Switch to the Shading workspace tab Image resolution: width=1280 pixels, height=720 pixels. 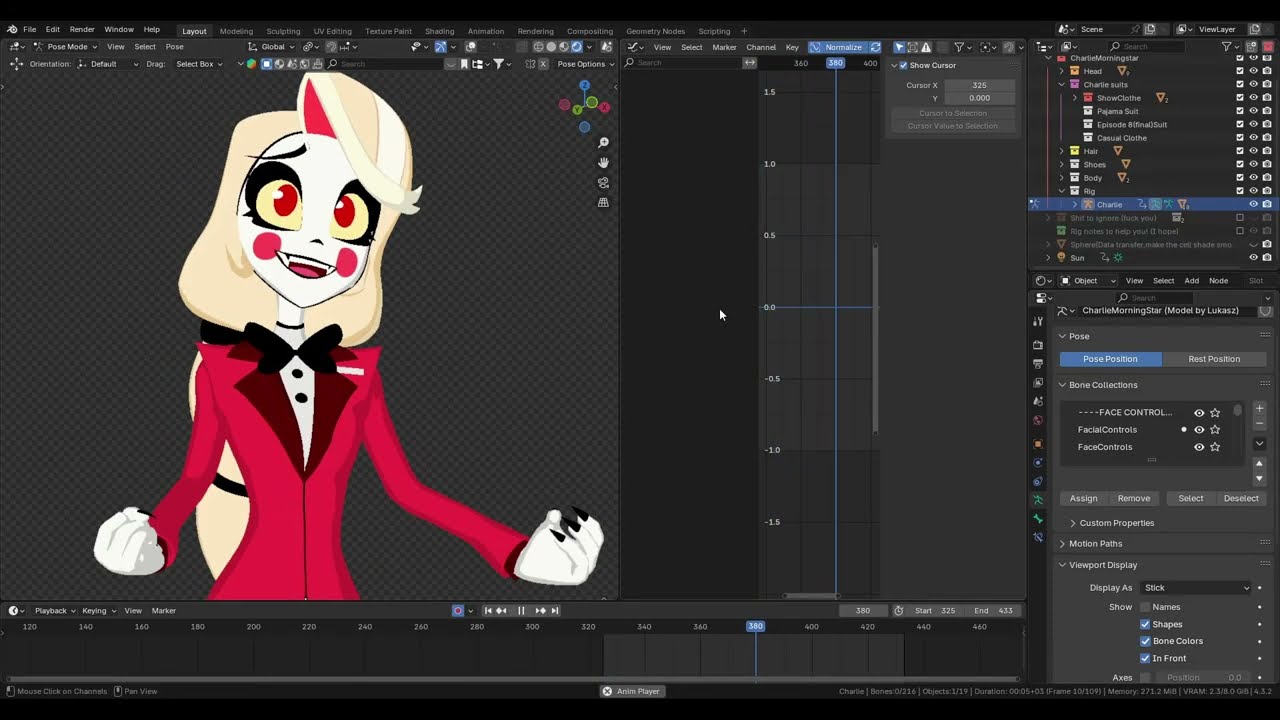click(x=439, y=31)
